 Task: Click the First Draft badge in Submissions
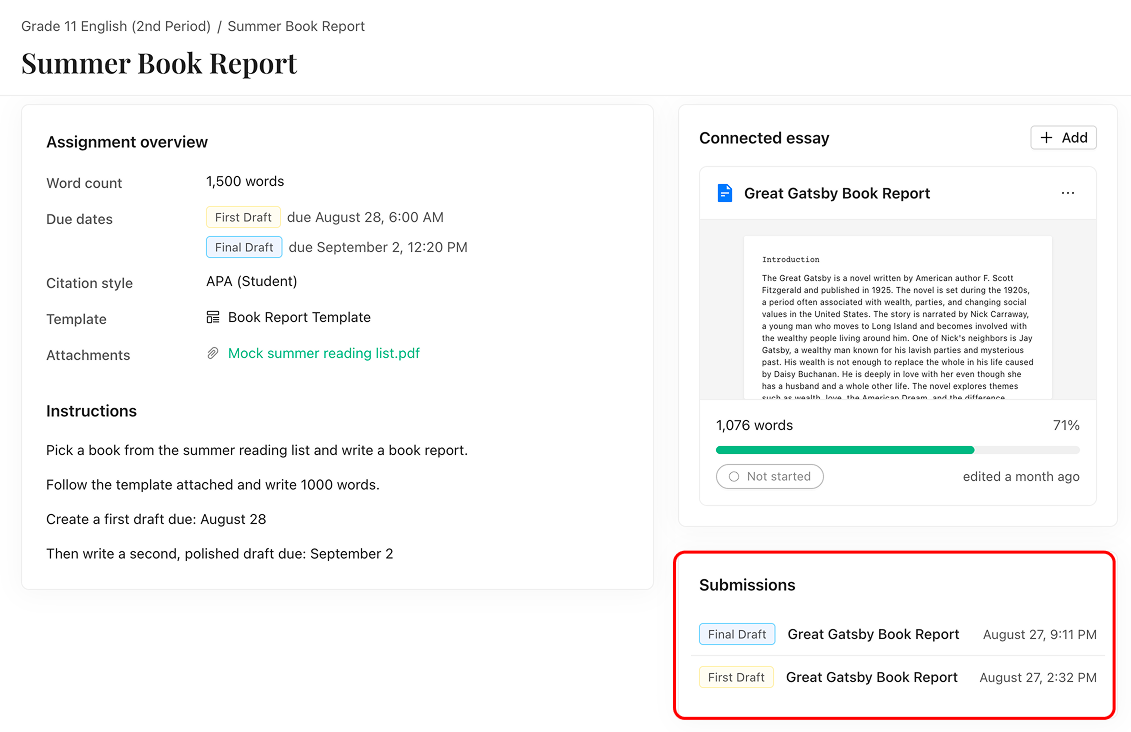736,677
